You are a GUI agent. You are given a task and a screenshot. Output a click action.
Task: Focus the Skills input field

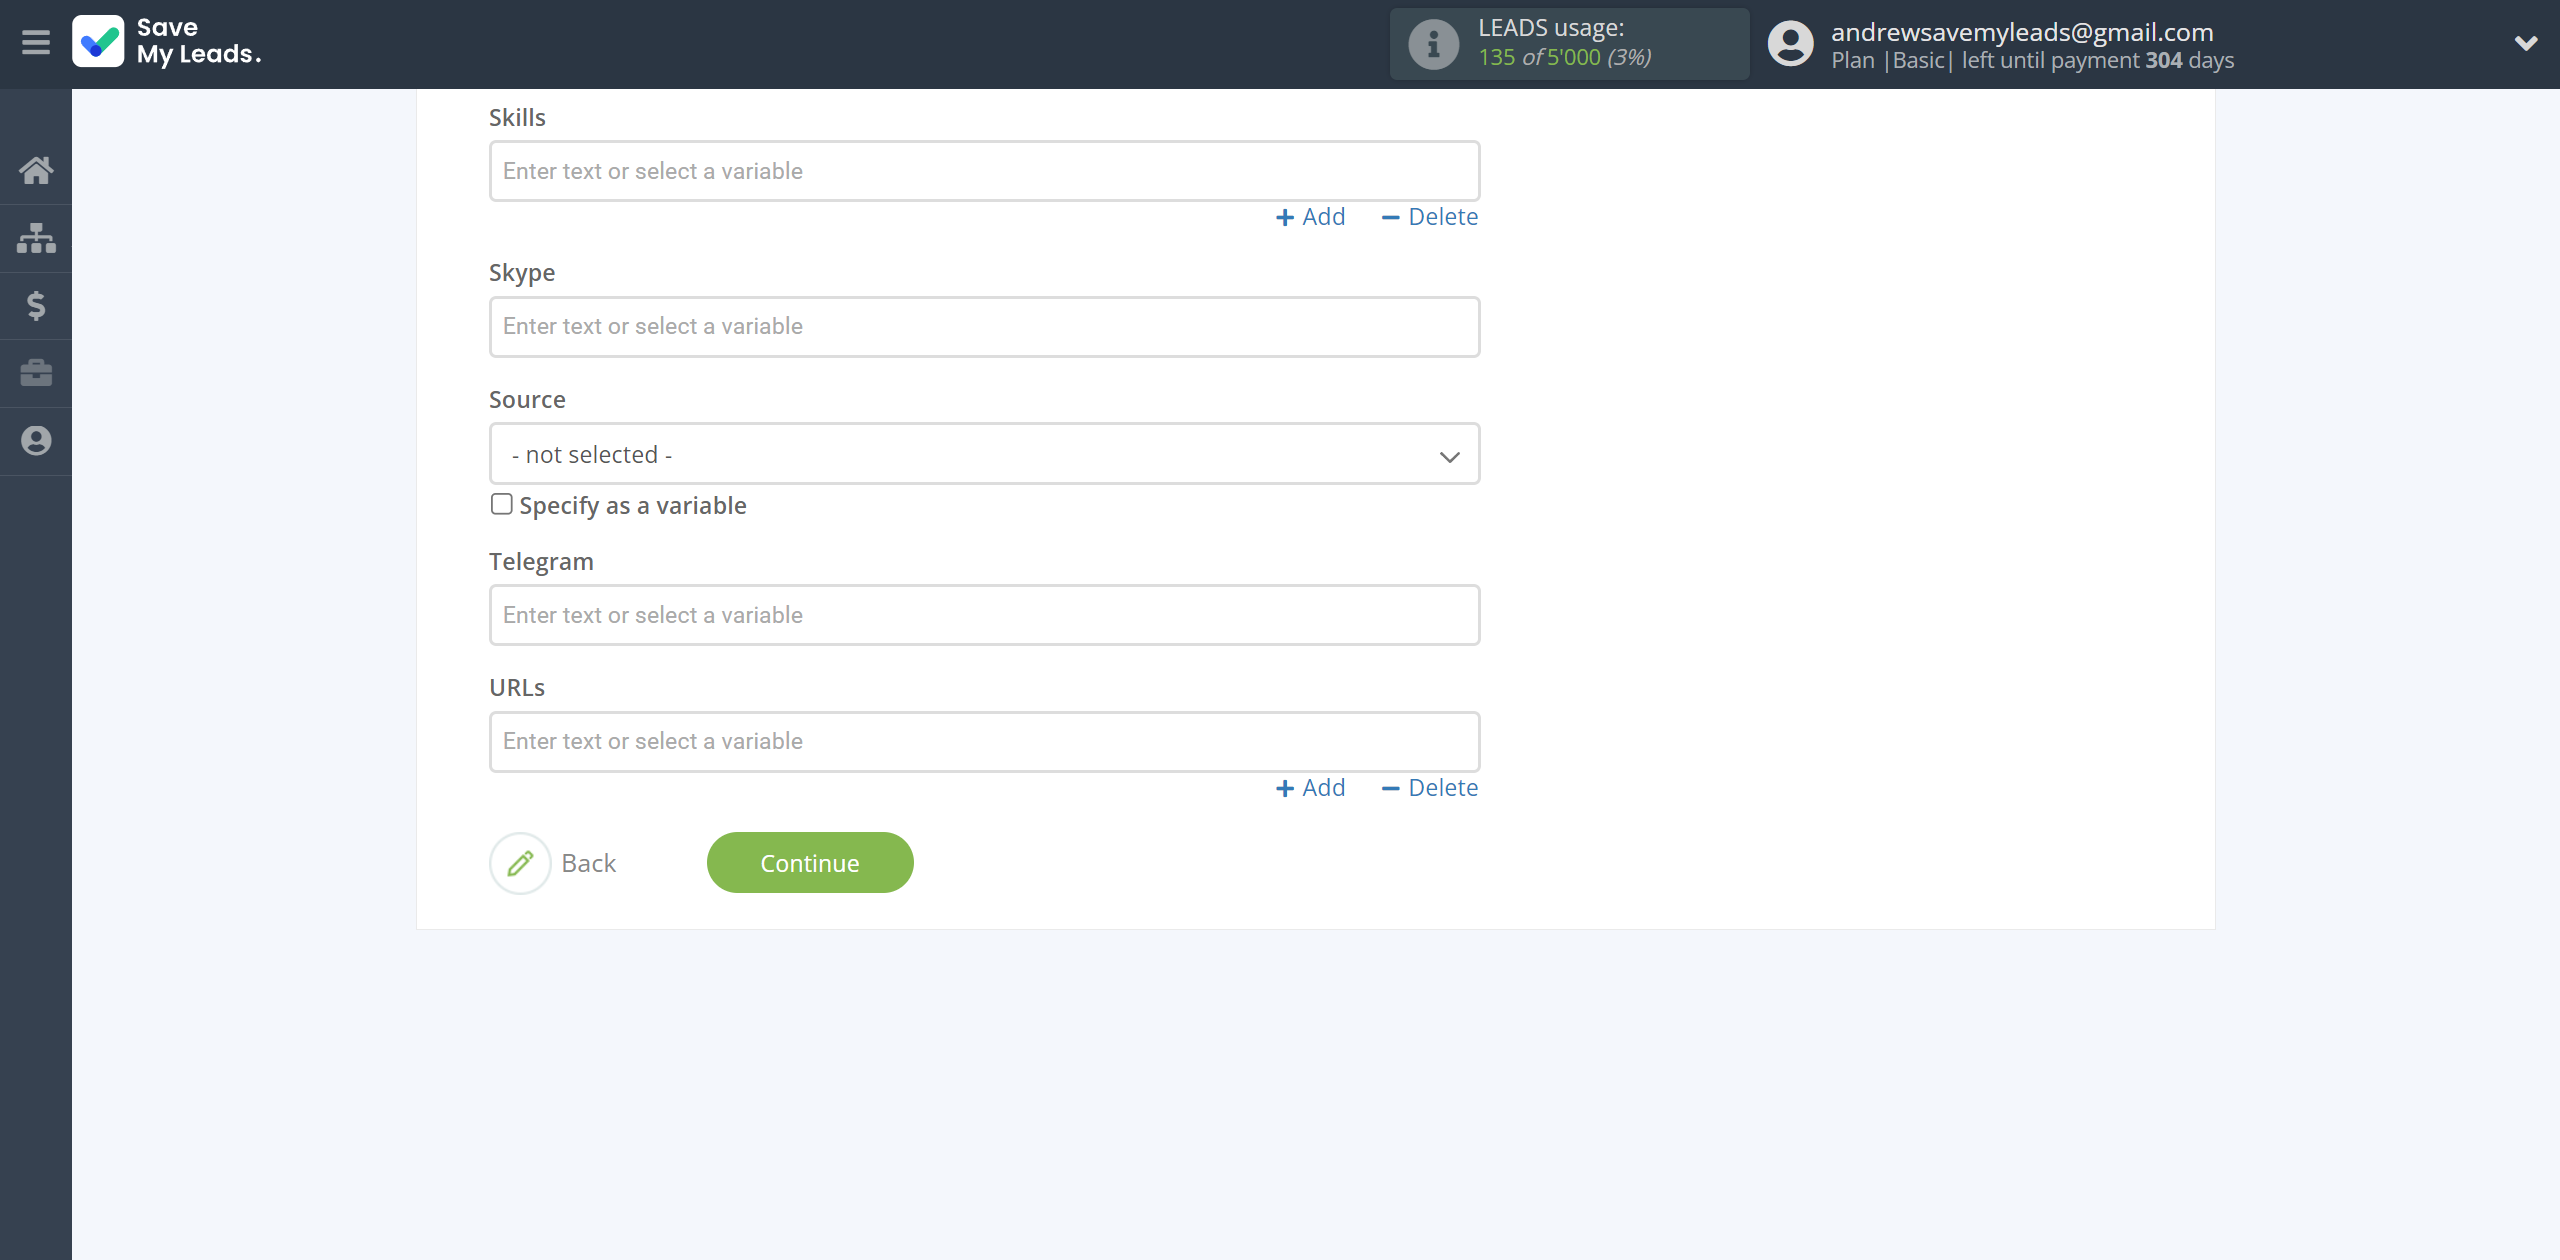coord(984,171)
